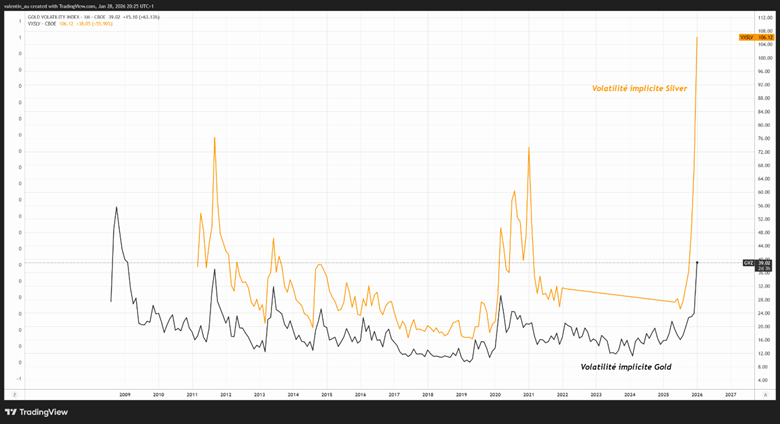This screenshot has height=424, width=780.
Task: Click the orange VXSLV price tag on the axis
Action: pyautogui.click(x=757, y=37)
